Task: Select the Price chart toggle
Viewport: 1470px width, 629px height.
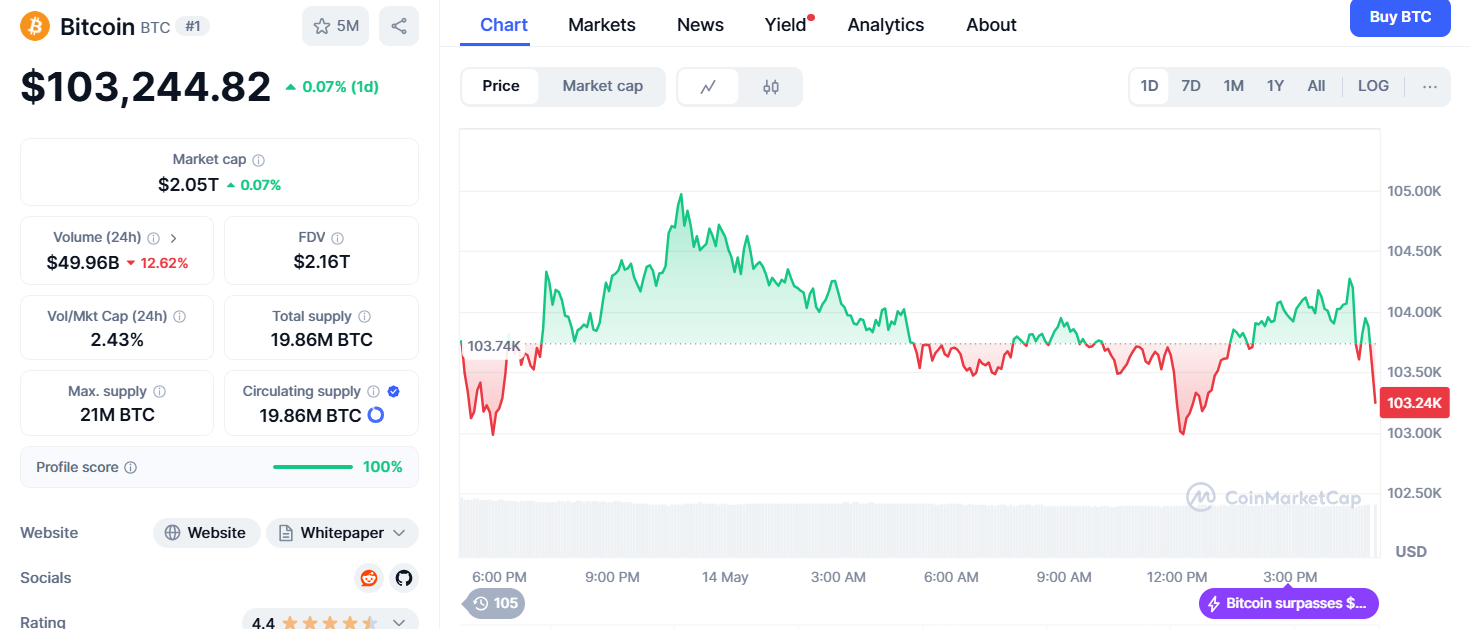Action: [x=501, y=87]
